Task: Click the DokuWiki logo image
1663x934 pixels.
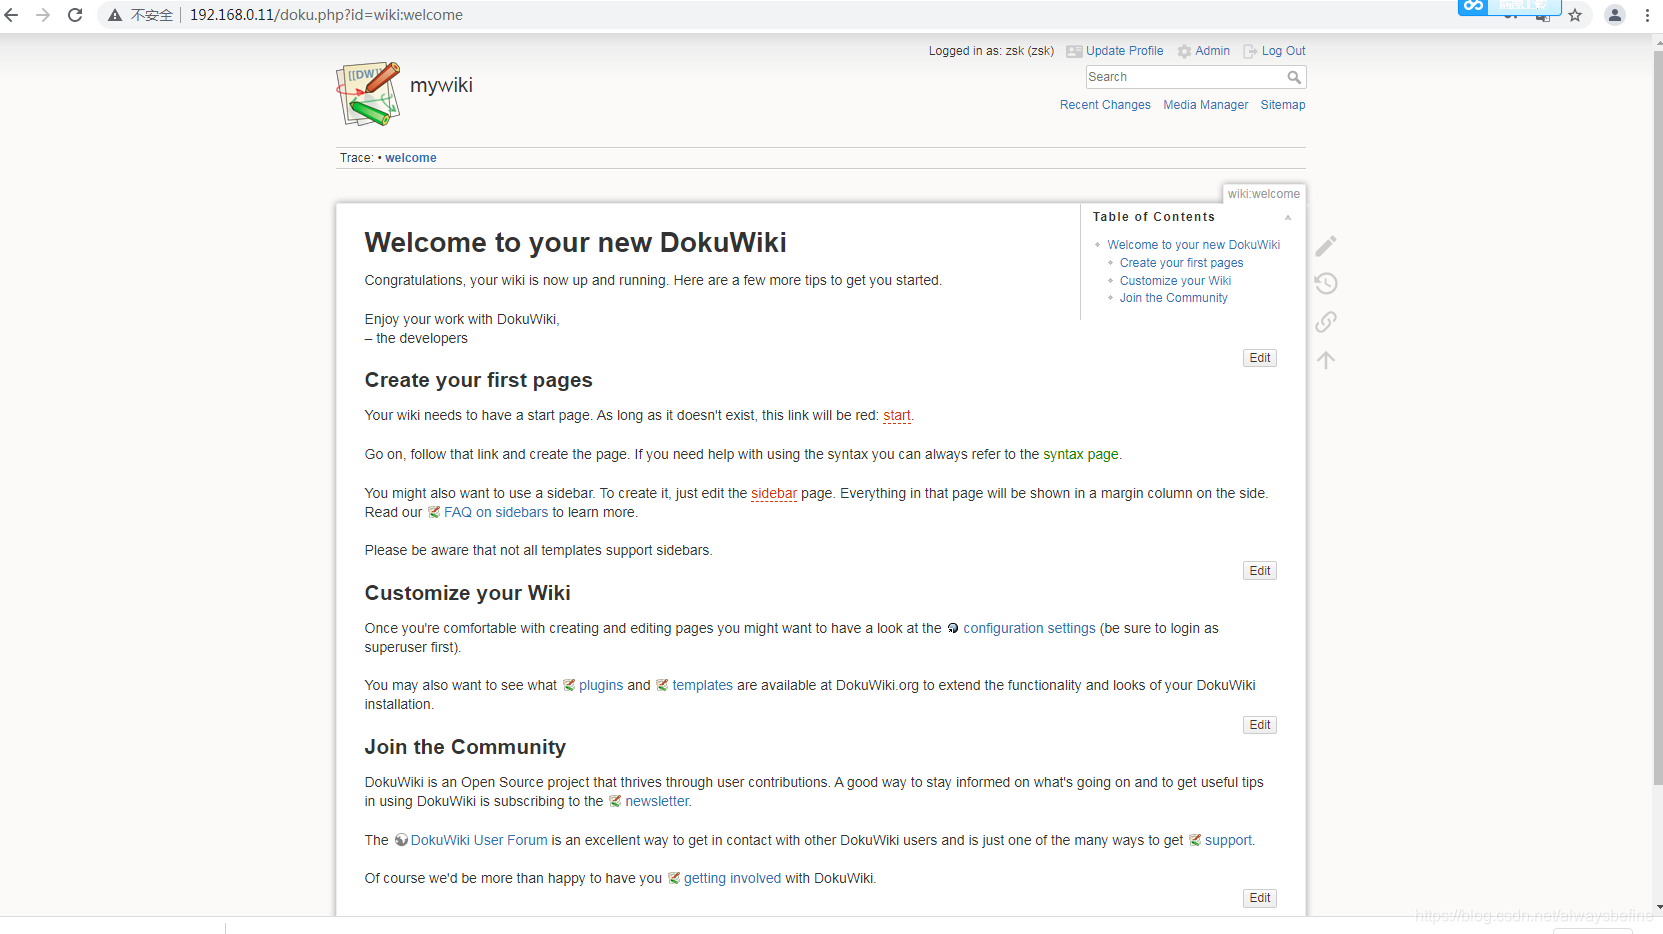Action: 367,93
